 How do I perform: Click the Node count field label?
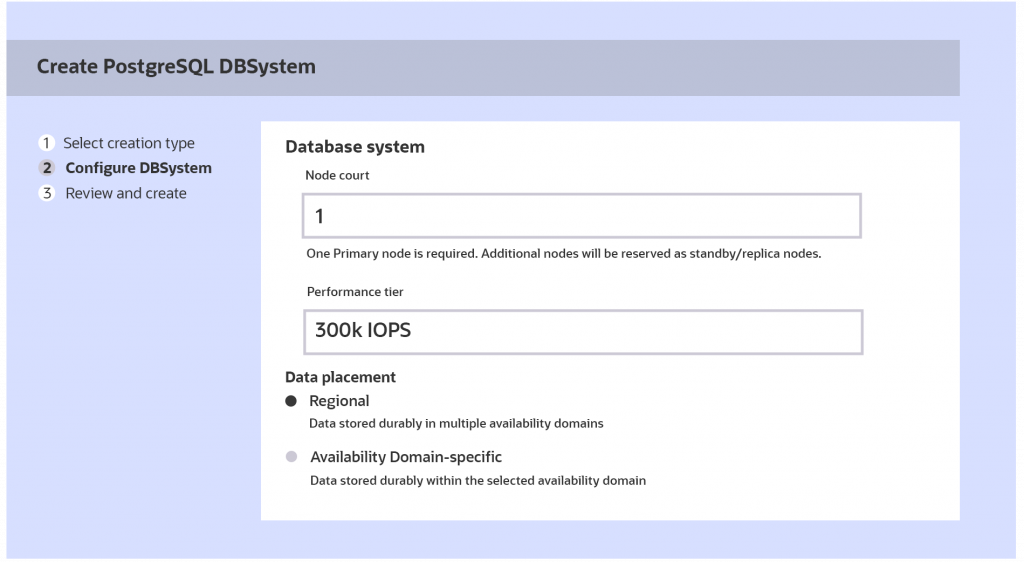point(337,176)
